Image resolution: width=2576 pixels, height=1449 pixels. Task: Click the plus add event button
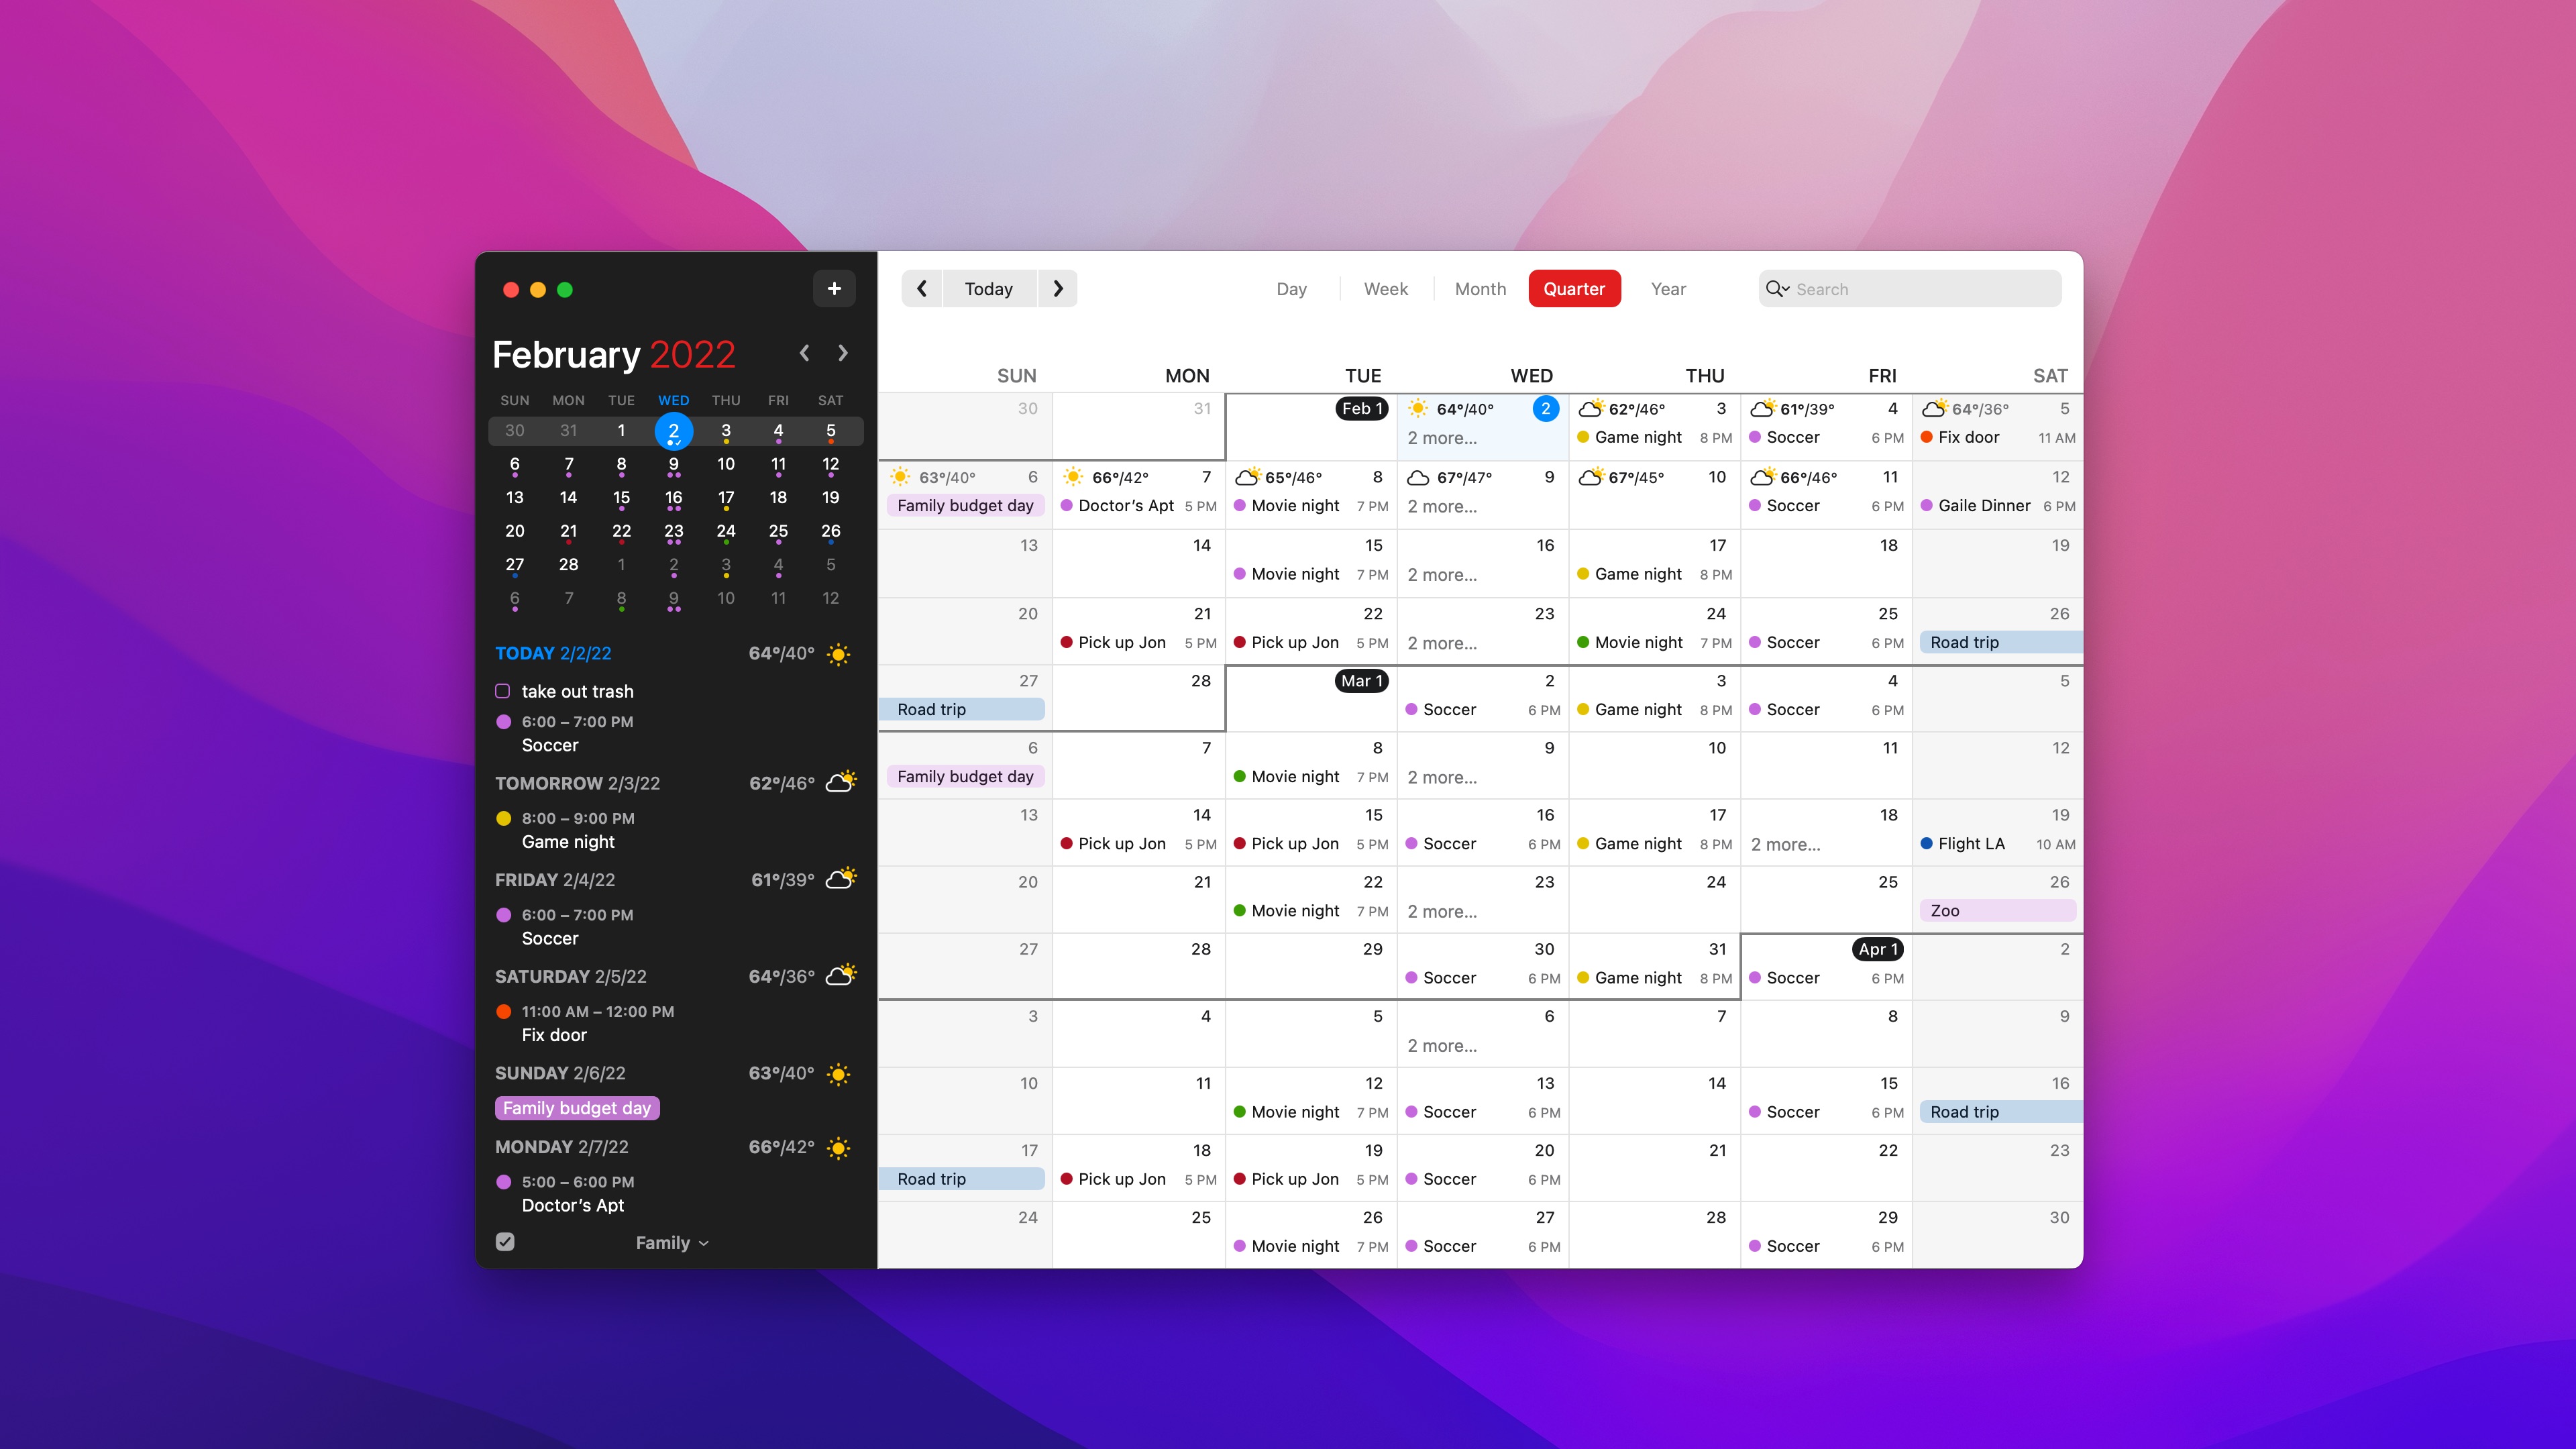(x=834, y=289)
